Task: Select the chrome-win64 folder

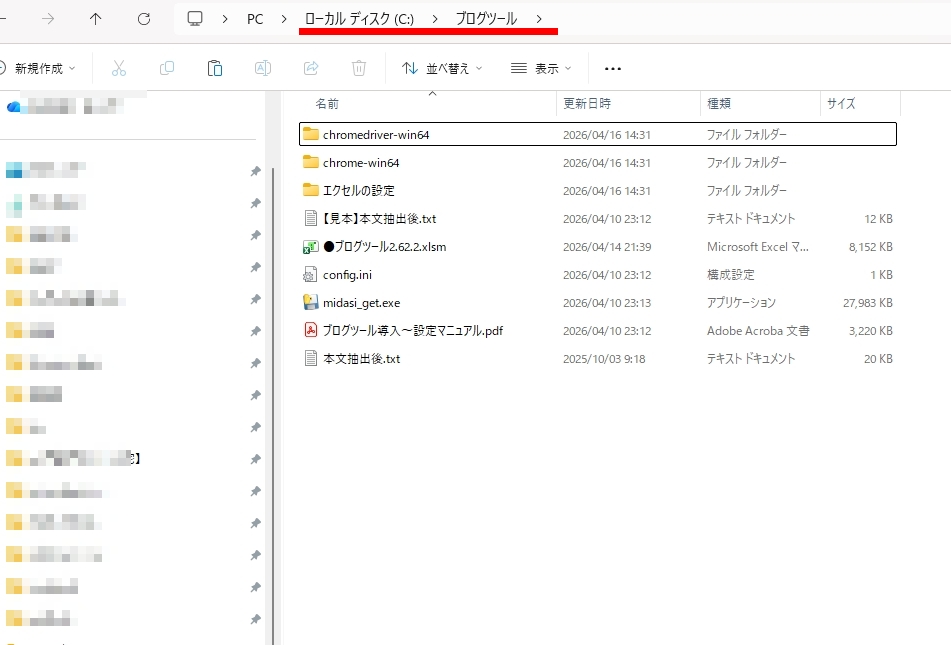Action: click(361, 162)
